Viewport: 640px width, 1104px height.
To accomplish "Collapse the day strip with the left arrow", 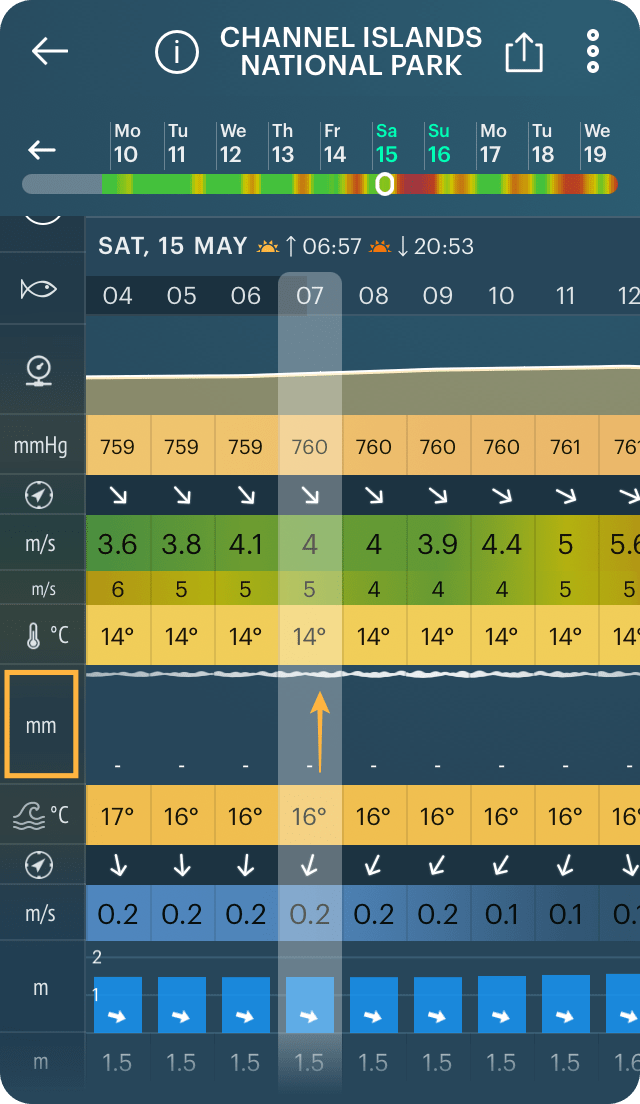I will tap(40, 149).
